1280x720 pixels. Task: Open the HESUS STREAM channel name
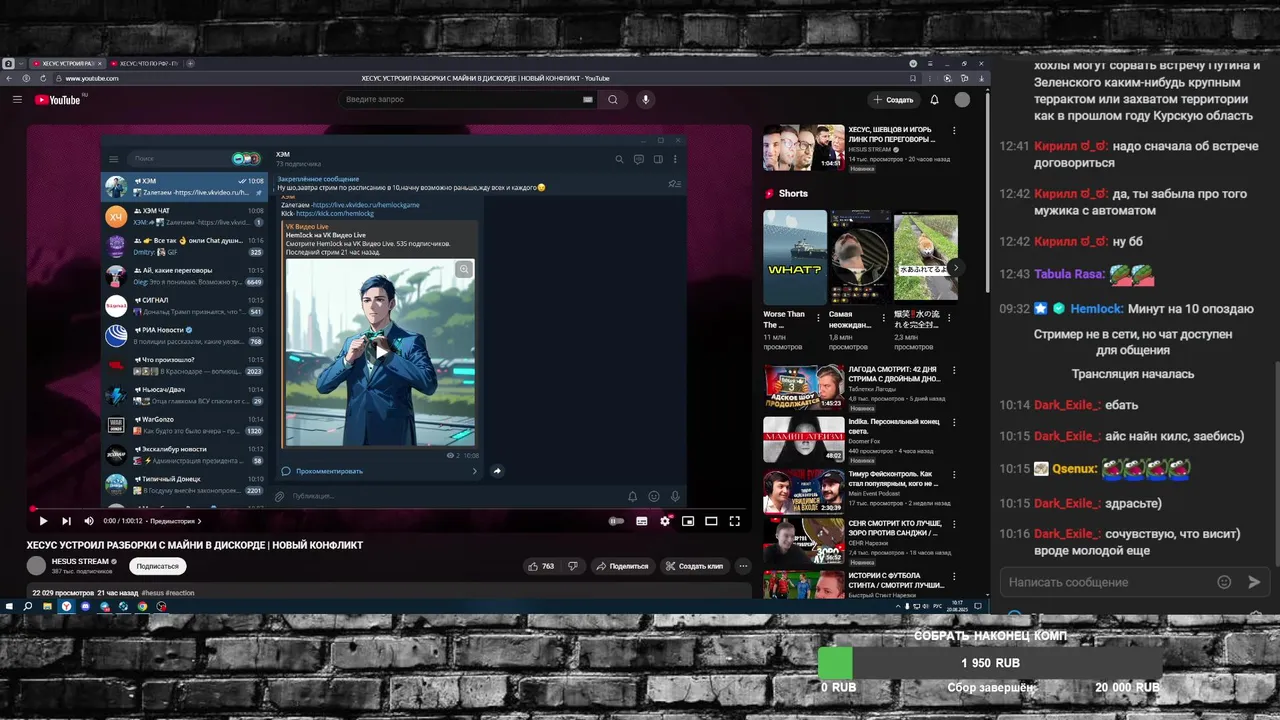click(x=80, y=561)
